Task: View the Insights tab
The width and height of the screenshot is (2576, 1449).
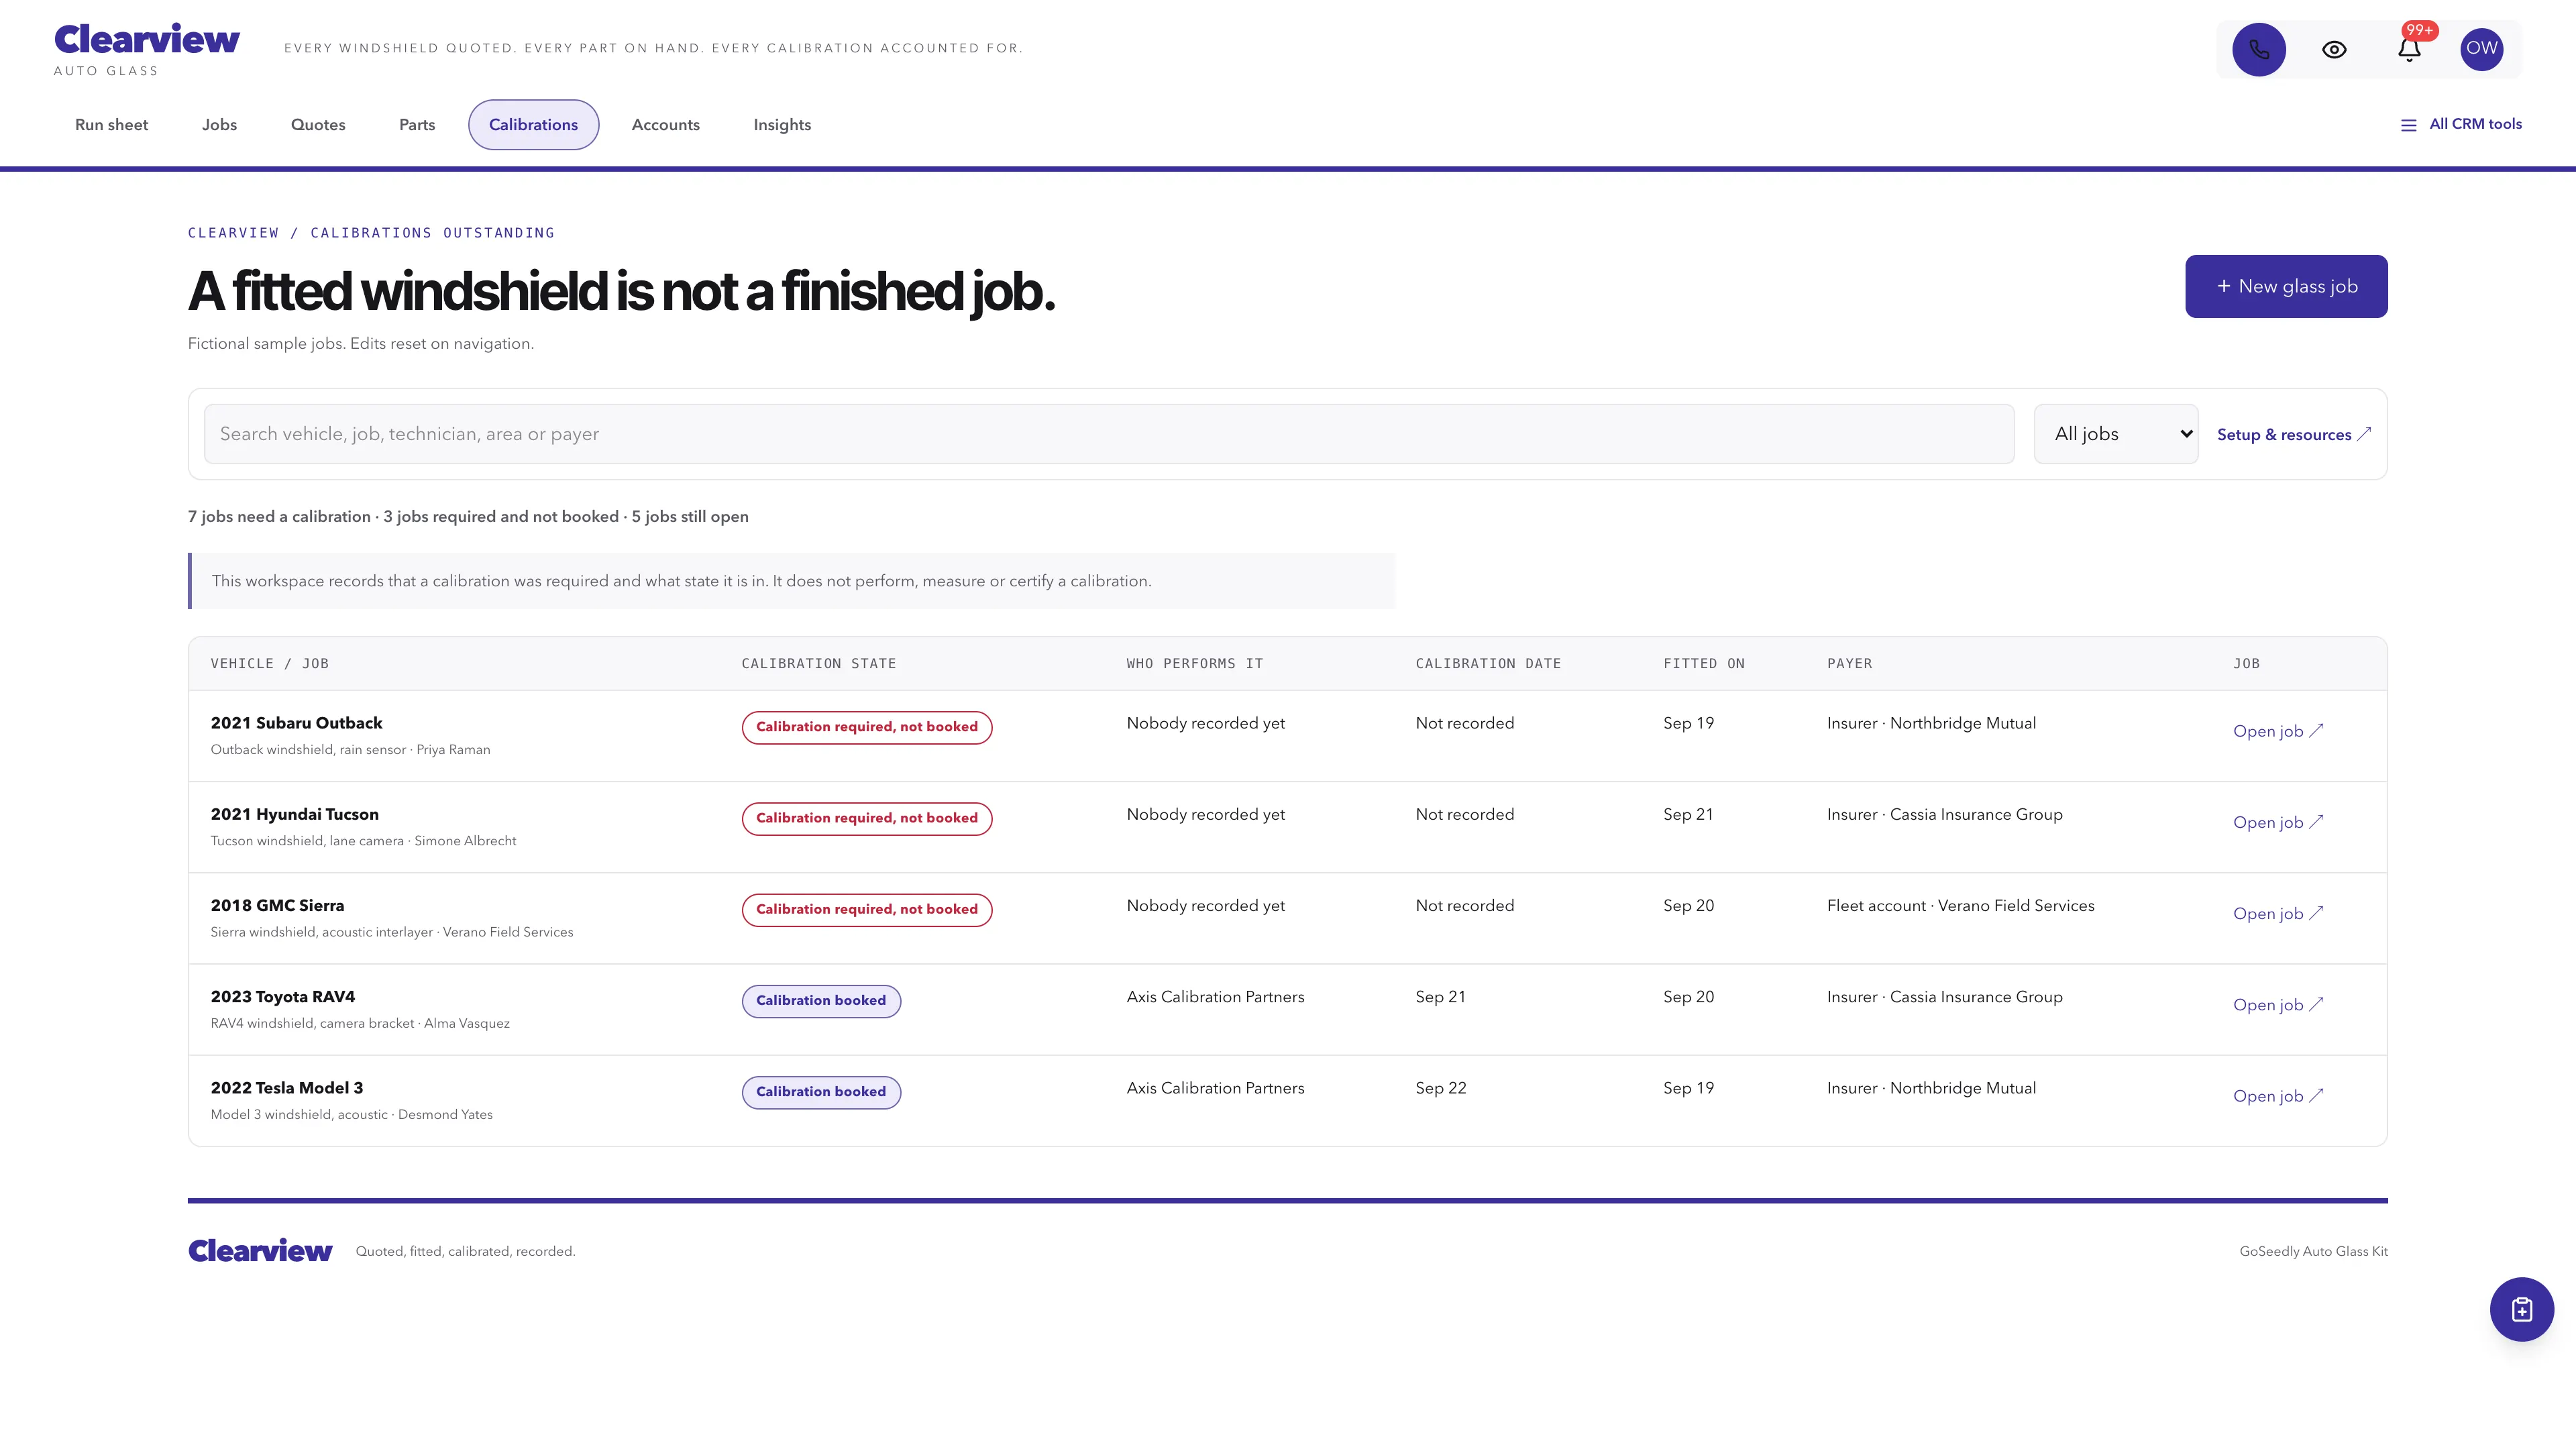Action: click(782, 125)
